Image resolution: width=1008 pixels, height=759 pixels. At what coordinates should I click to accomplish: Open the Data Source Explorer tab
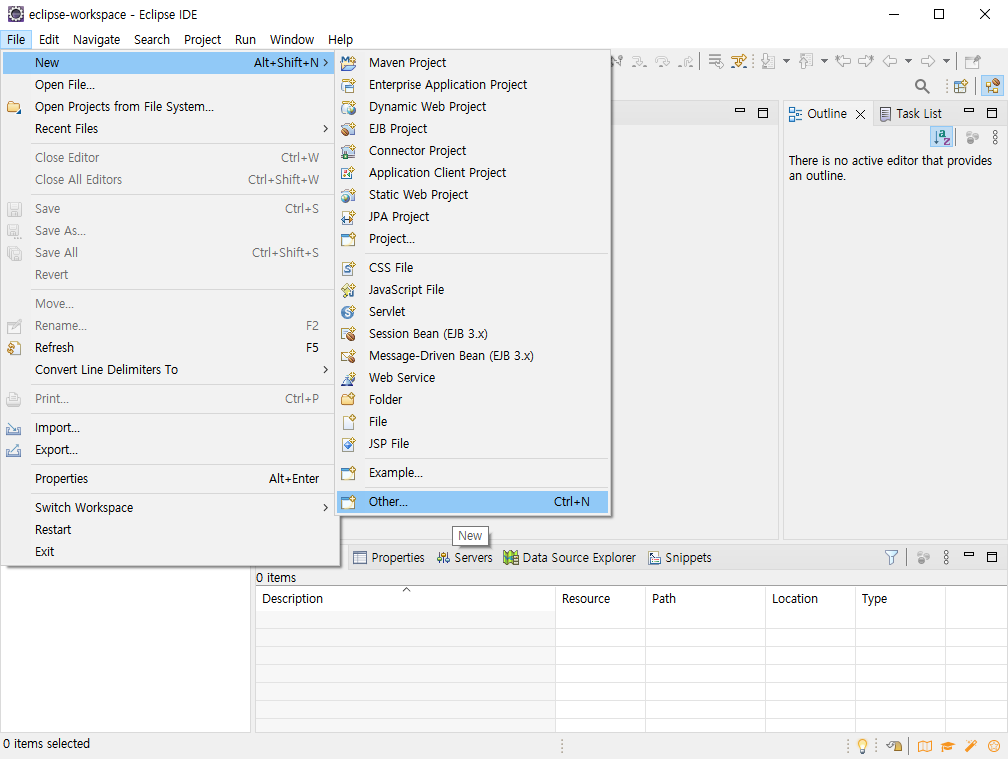click(570, 558)
